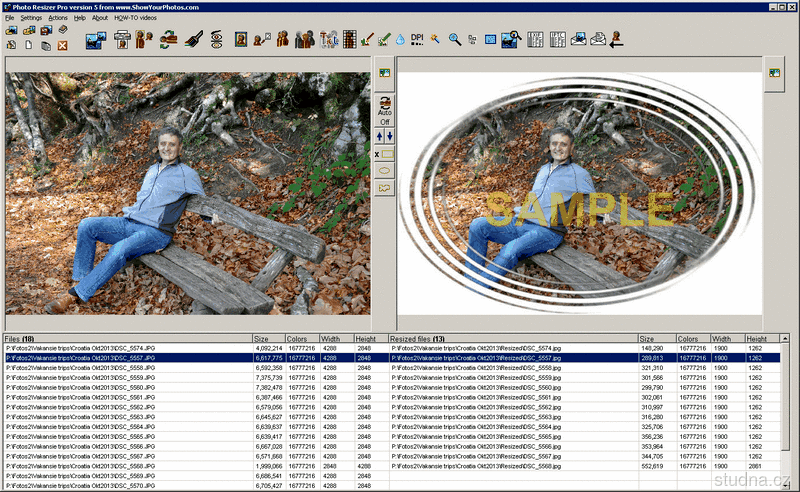Click the eye preview icon
The height and width of the screenshot is (492, 800).
tap(215, 39)
